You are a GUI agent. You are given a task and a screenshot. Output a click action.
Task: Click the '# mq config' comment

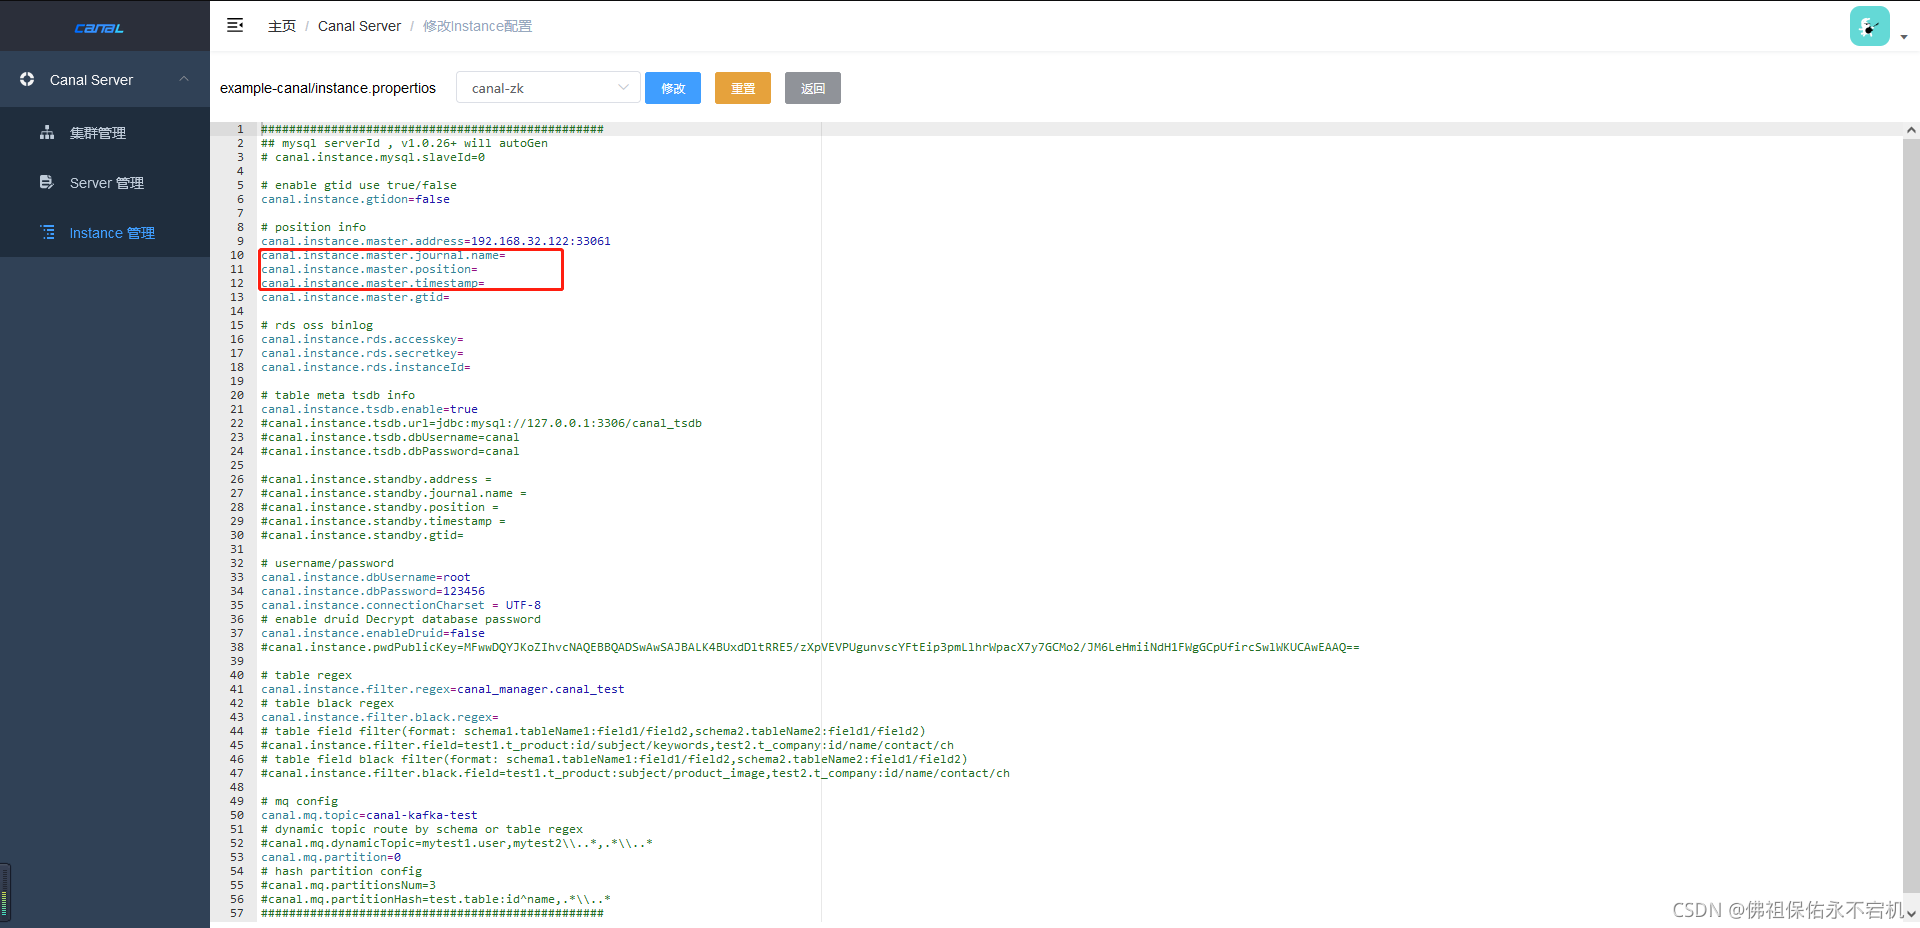tap(299, 801)
